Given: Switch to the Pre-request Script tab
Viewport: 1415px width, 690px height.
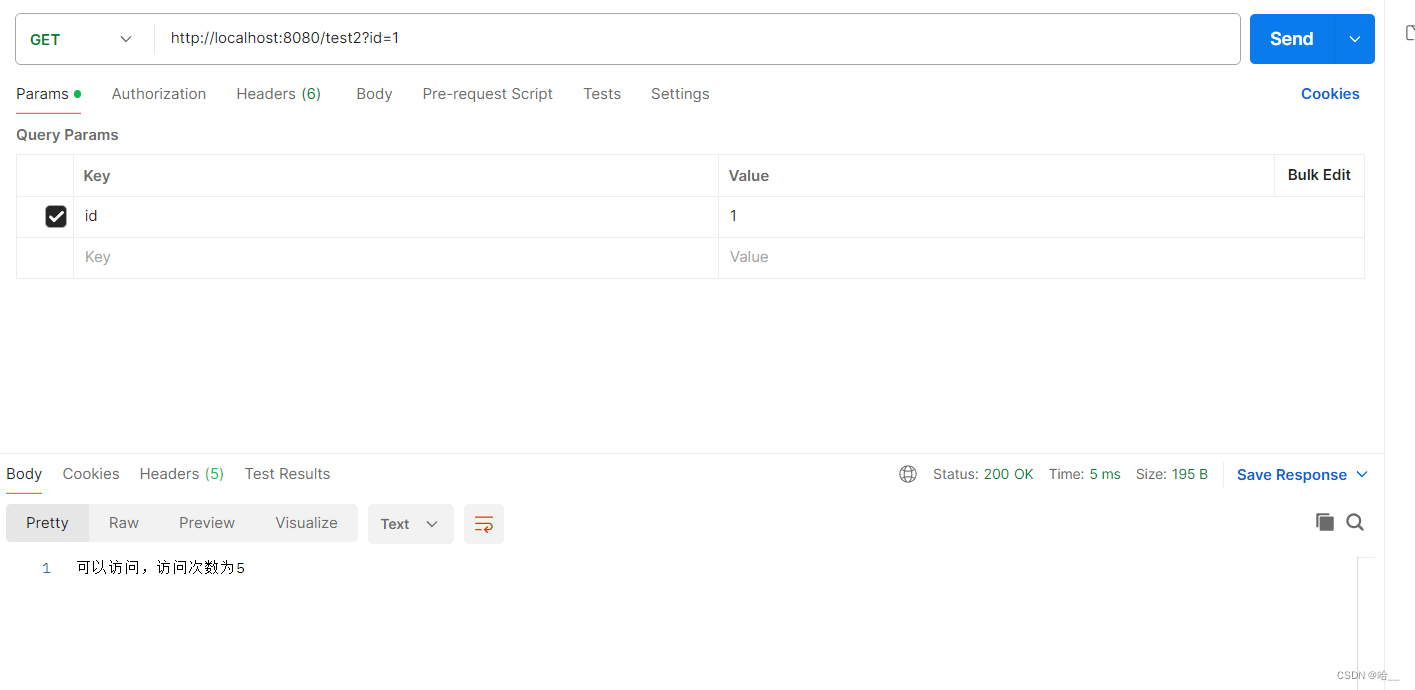Looking at the screenshot, I should [x=487, y=93].
